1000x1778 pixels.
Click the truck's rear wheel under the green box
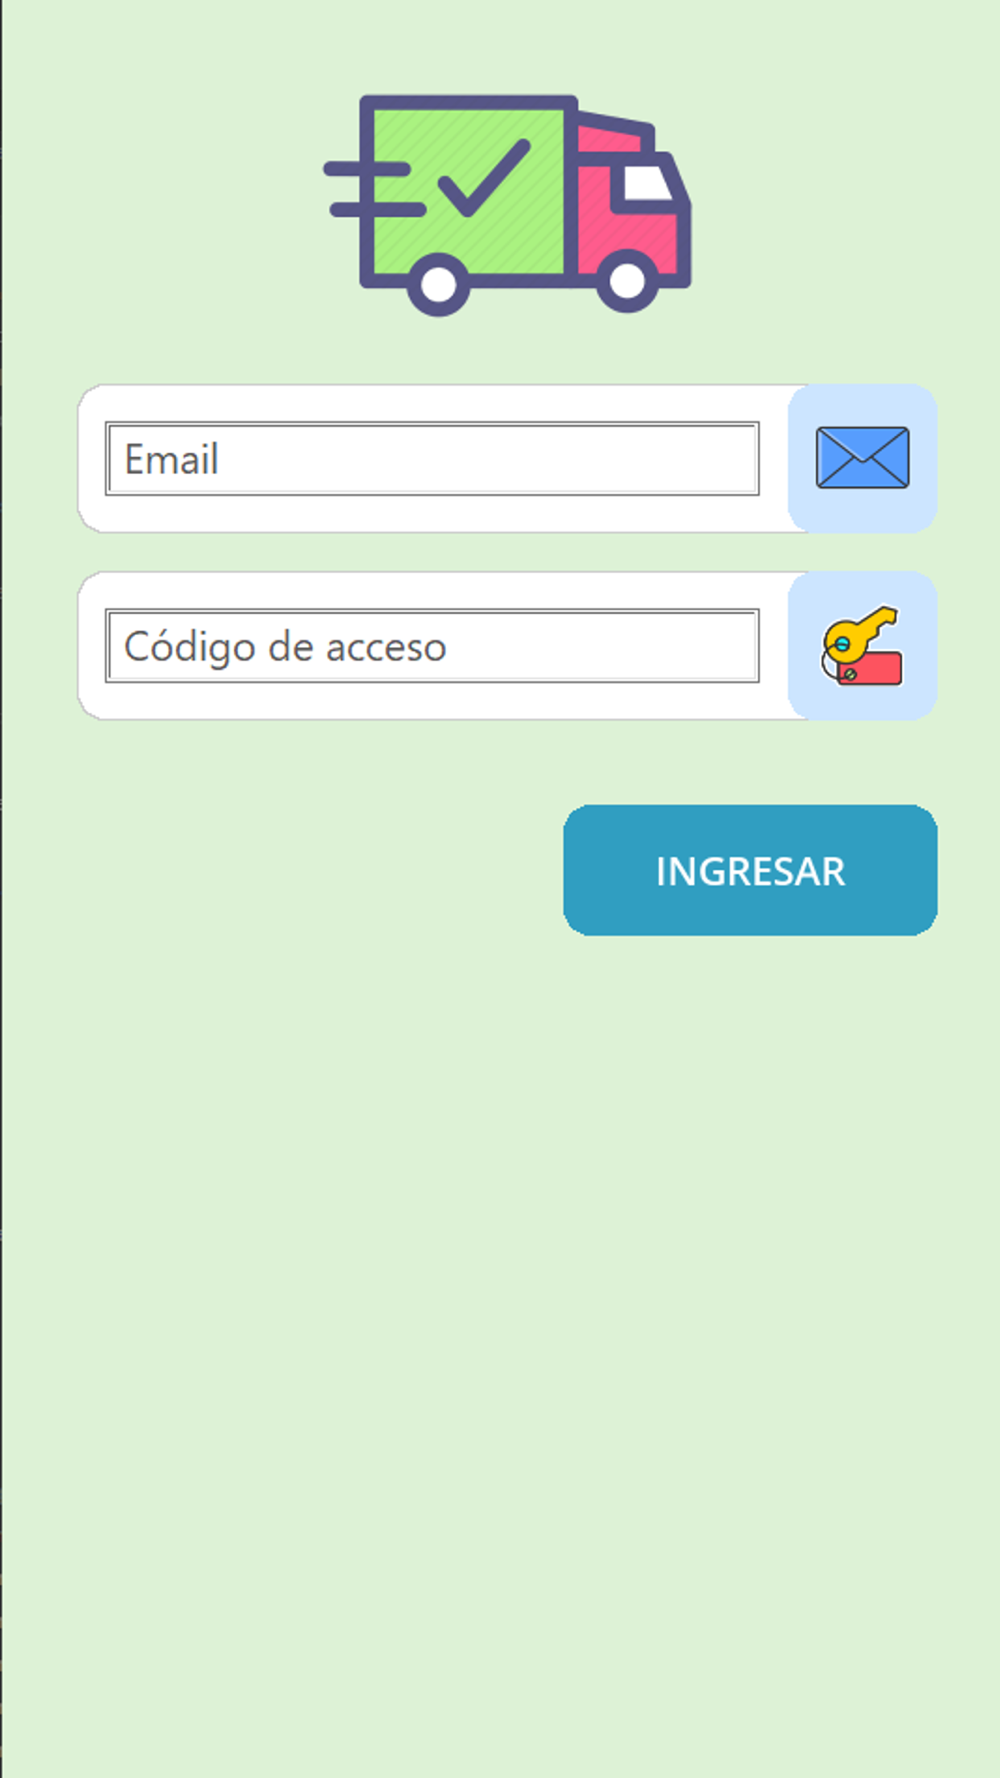438,284
